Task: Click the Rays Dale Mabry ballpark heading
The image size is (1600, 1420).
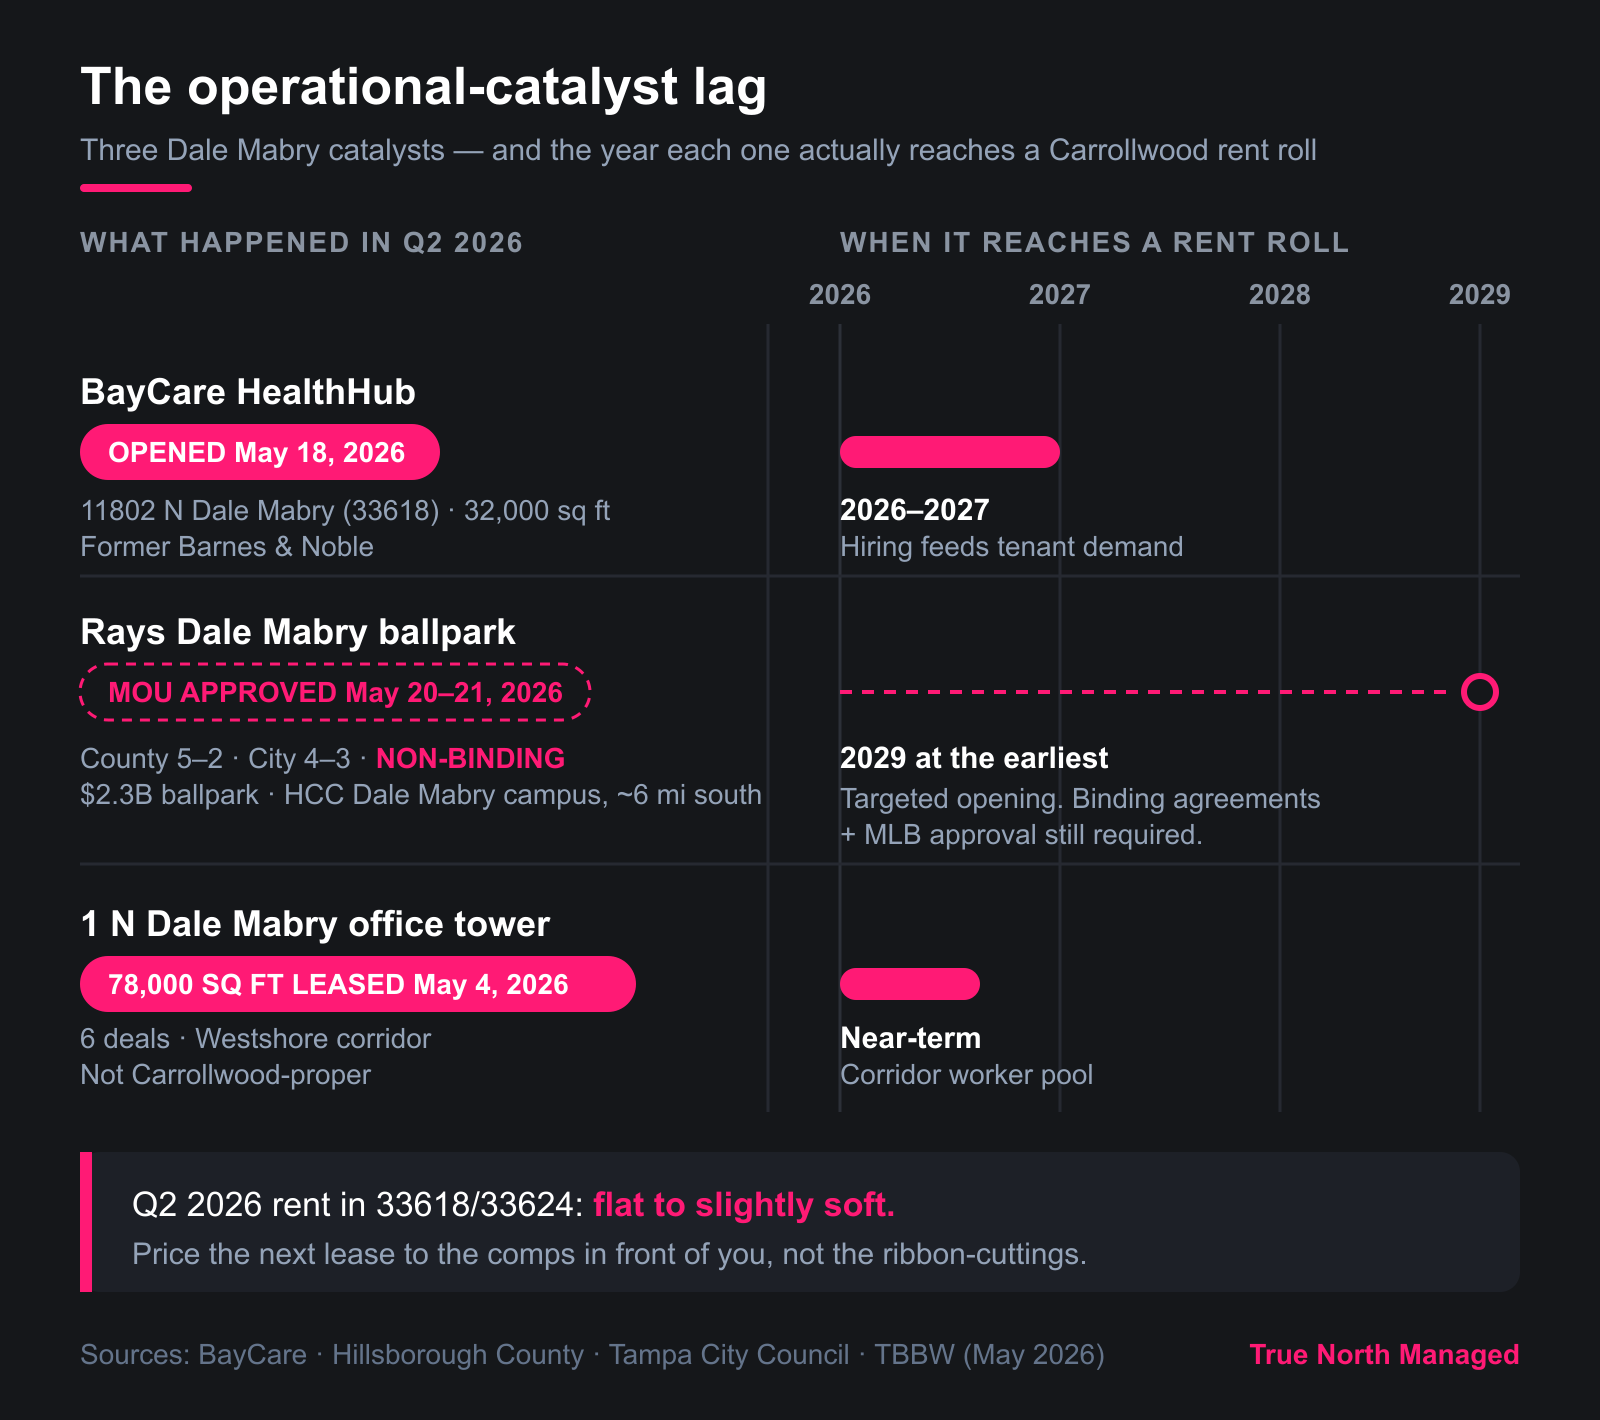Action: [298, 633]
